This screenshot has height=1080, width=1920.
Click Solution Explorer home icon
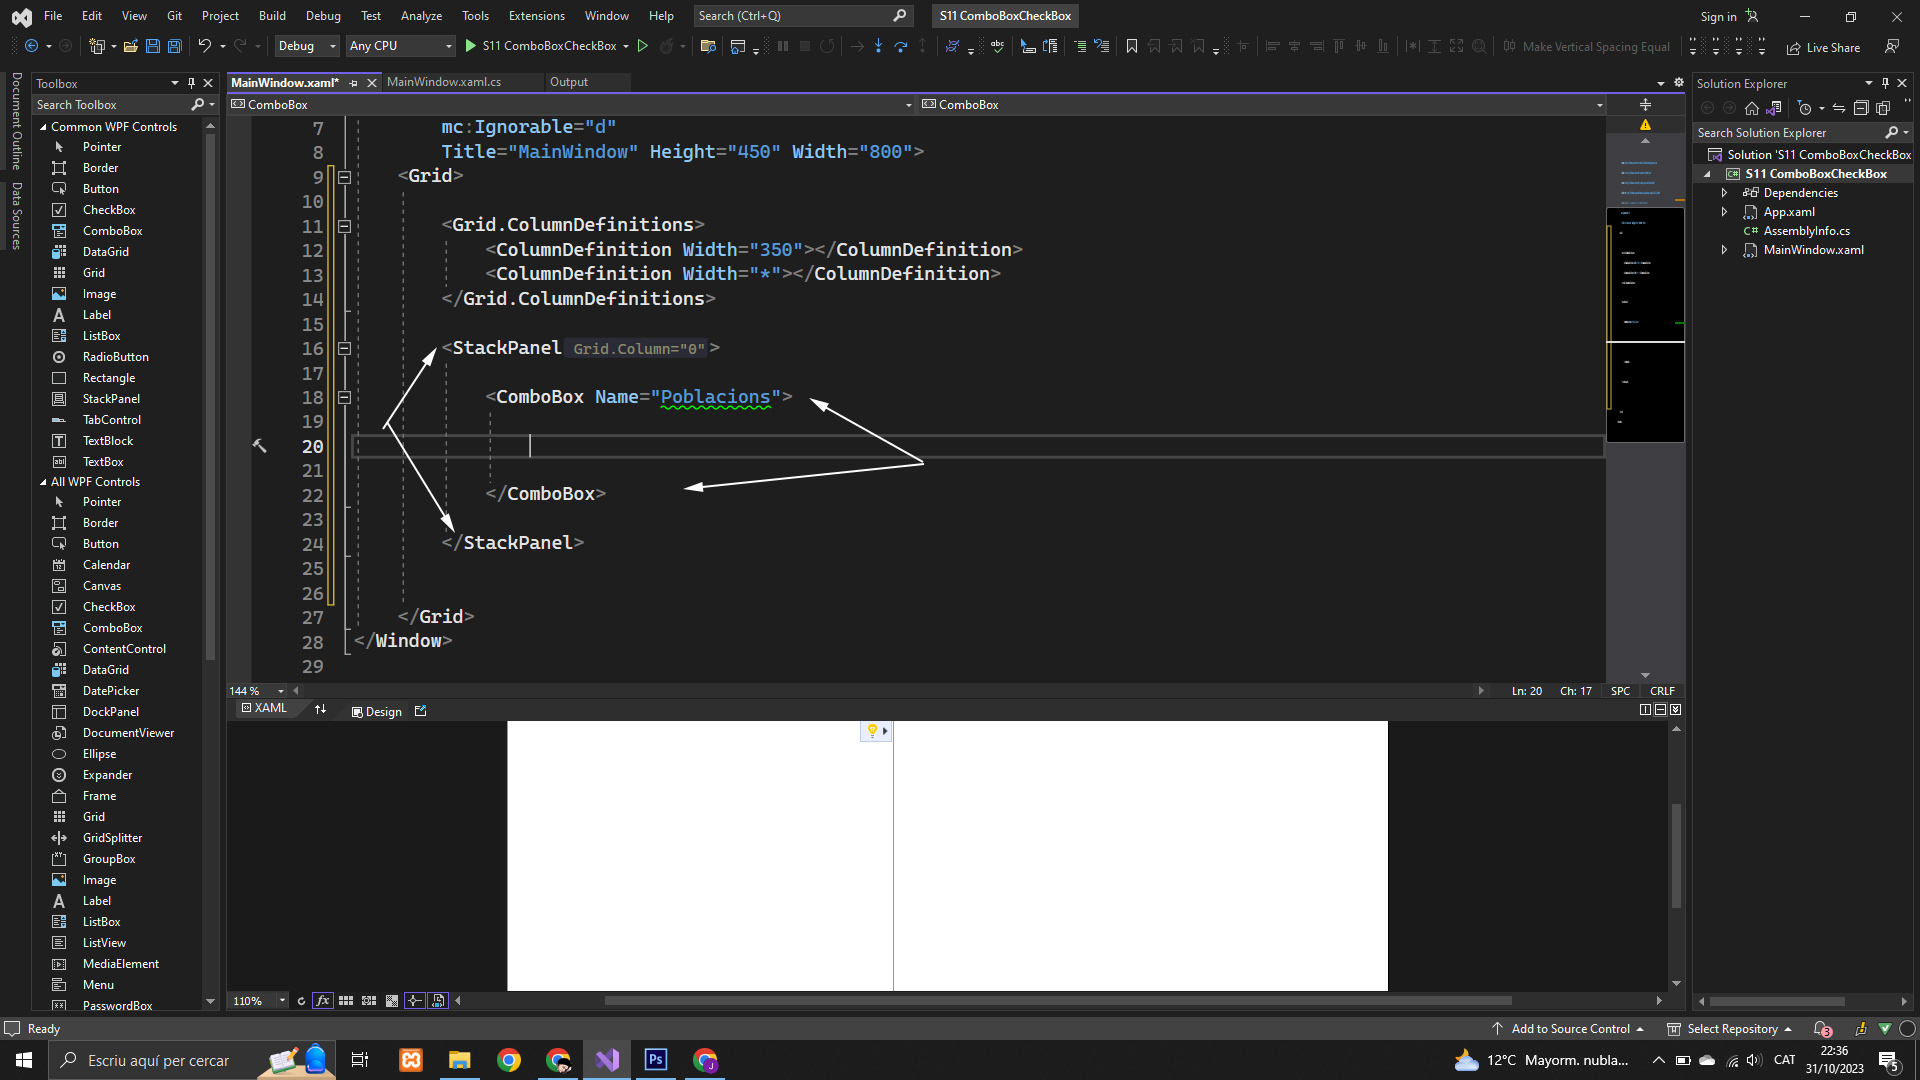tap(1751, 108)
